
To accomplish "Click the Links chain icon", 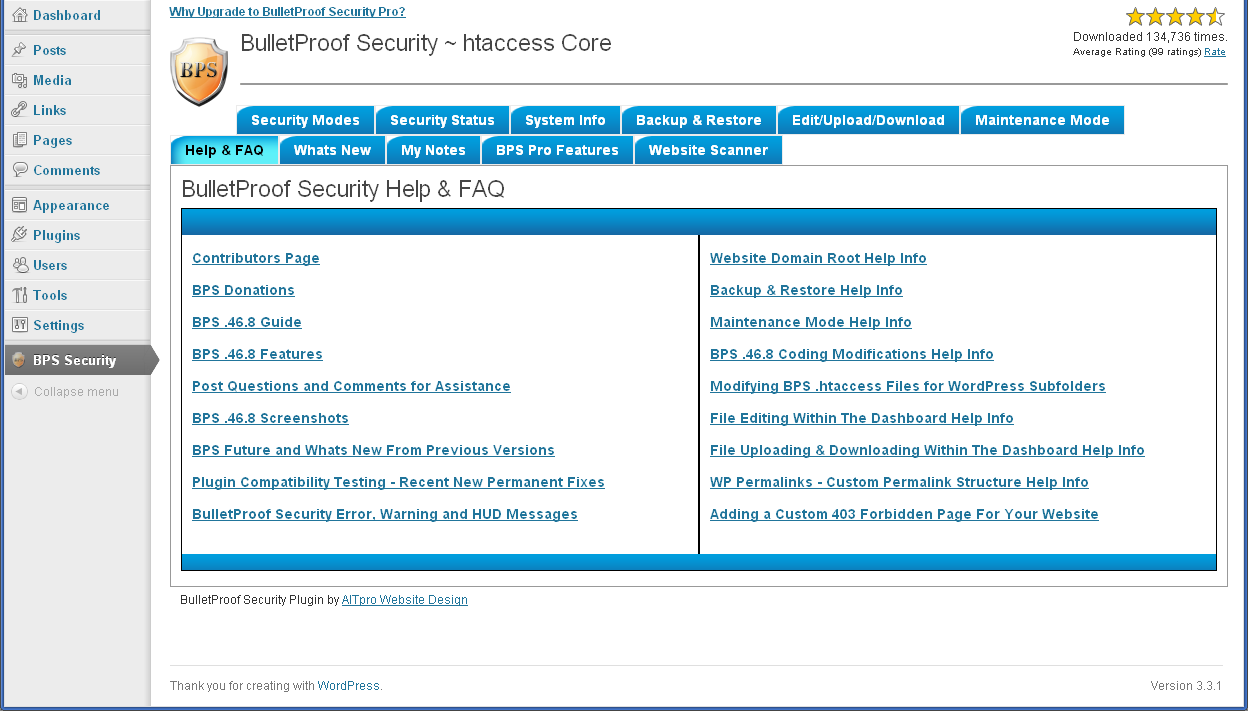I will [19, 110].
